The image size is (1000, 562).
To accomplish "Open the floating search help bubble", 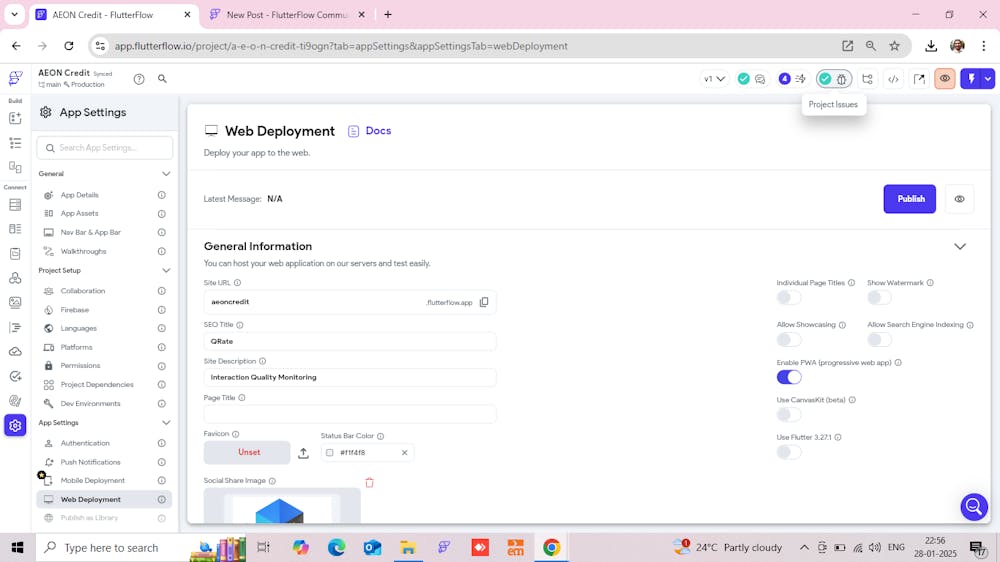I will (x=974, y=507).
